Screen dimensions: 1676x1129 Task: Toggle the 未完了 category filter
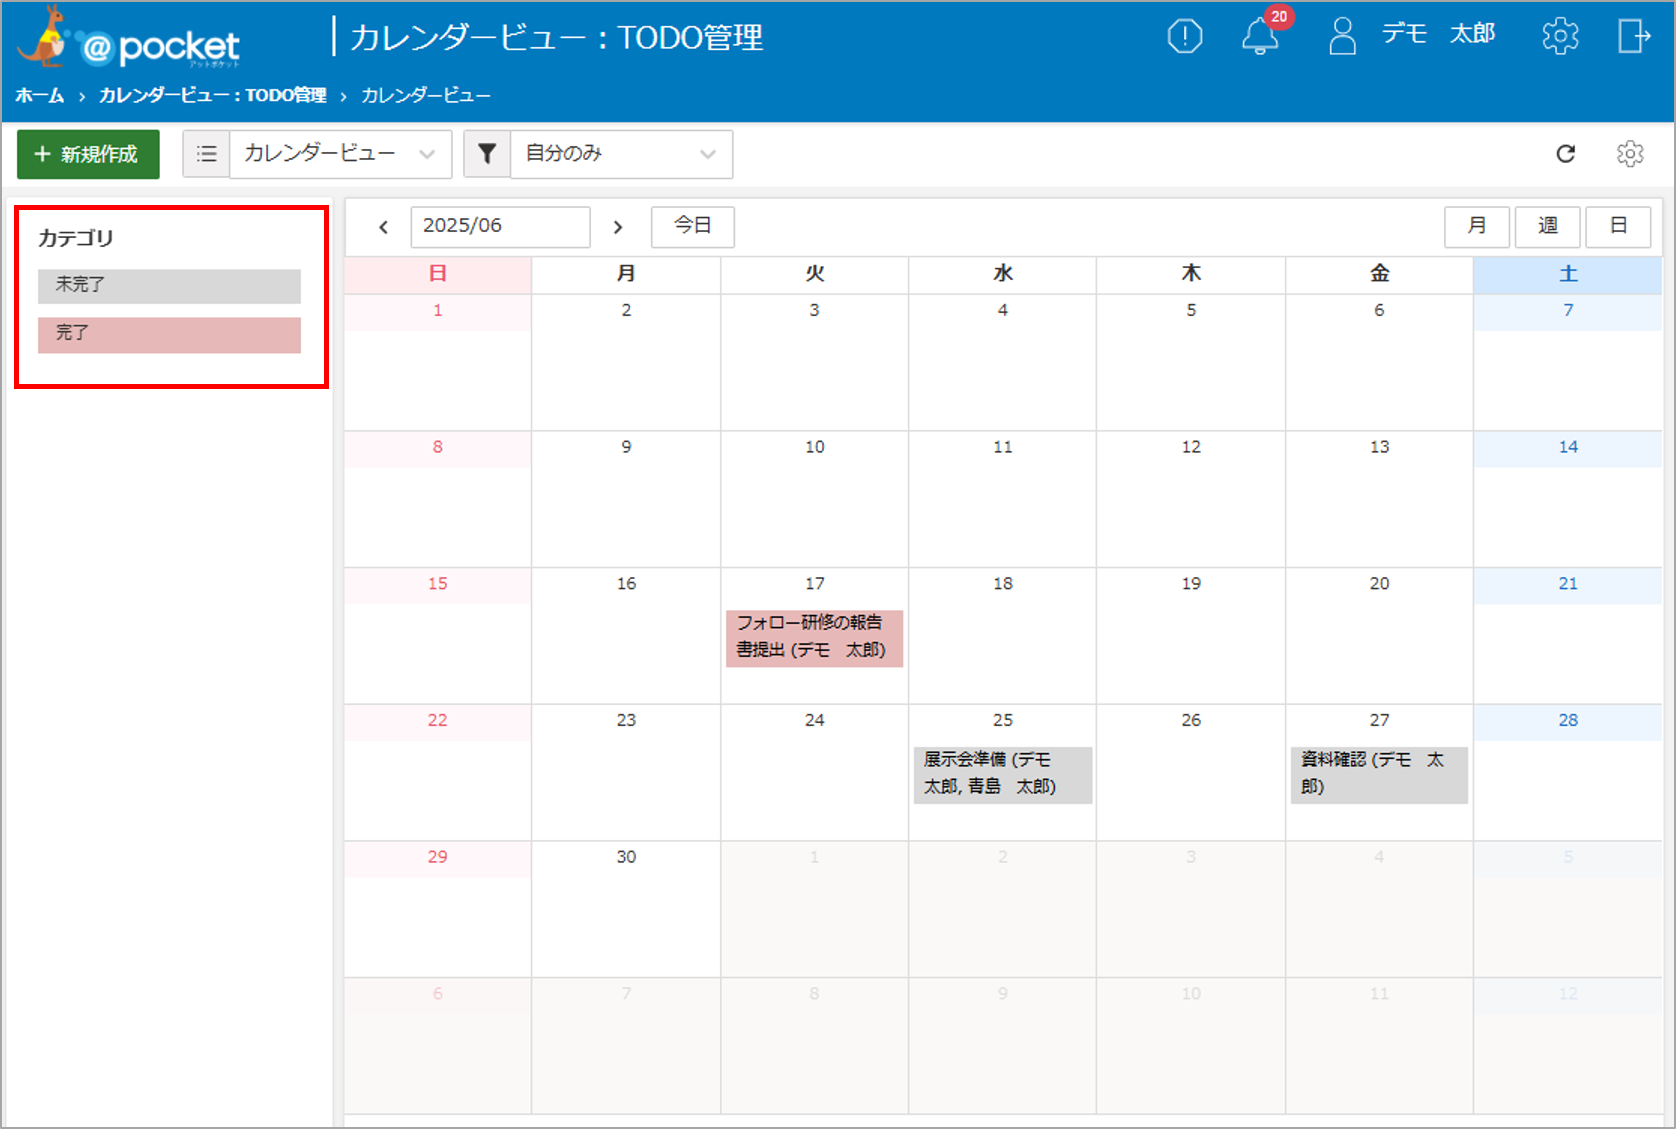tap(169, 286)
